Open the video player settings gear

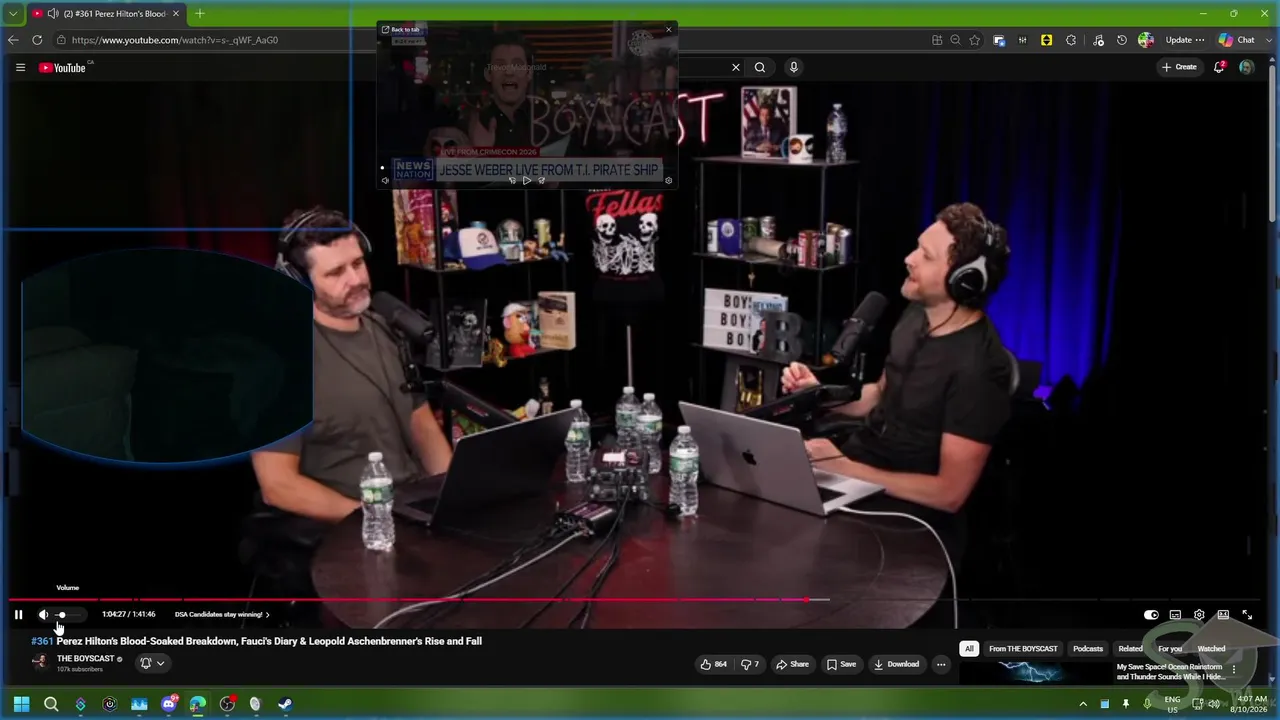(1199, 615)
